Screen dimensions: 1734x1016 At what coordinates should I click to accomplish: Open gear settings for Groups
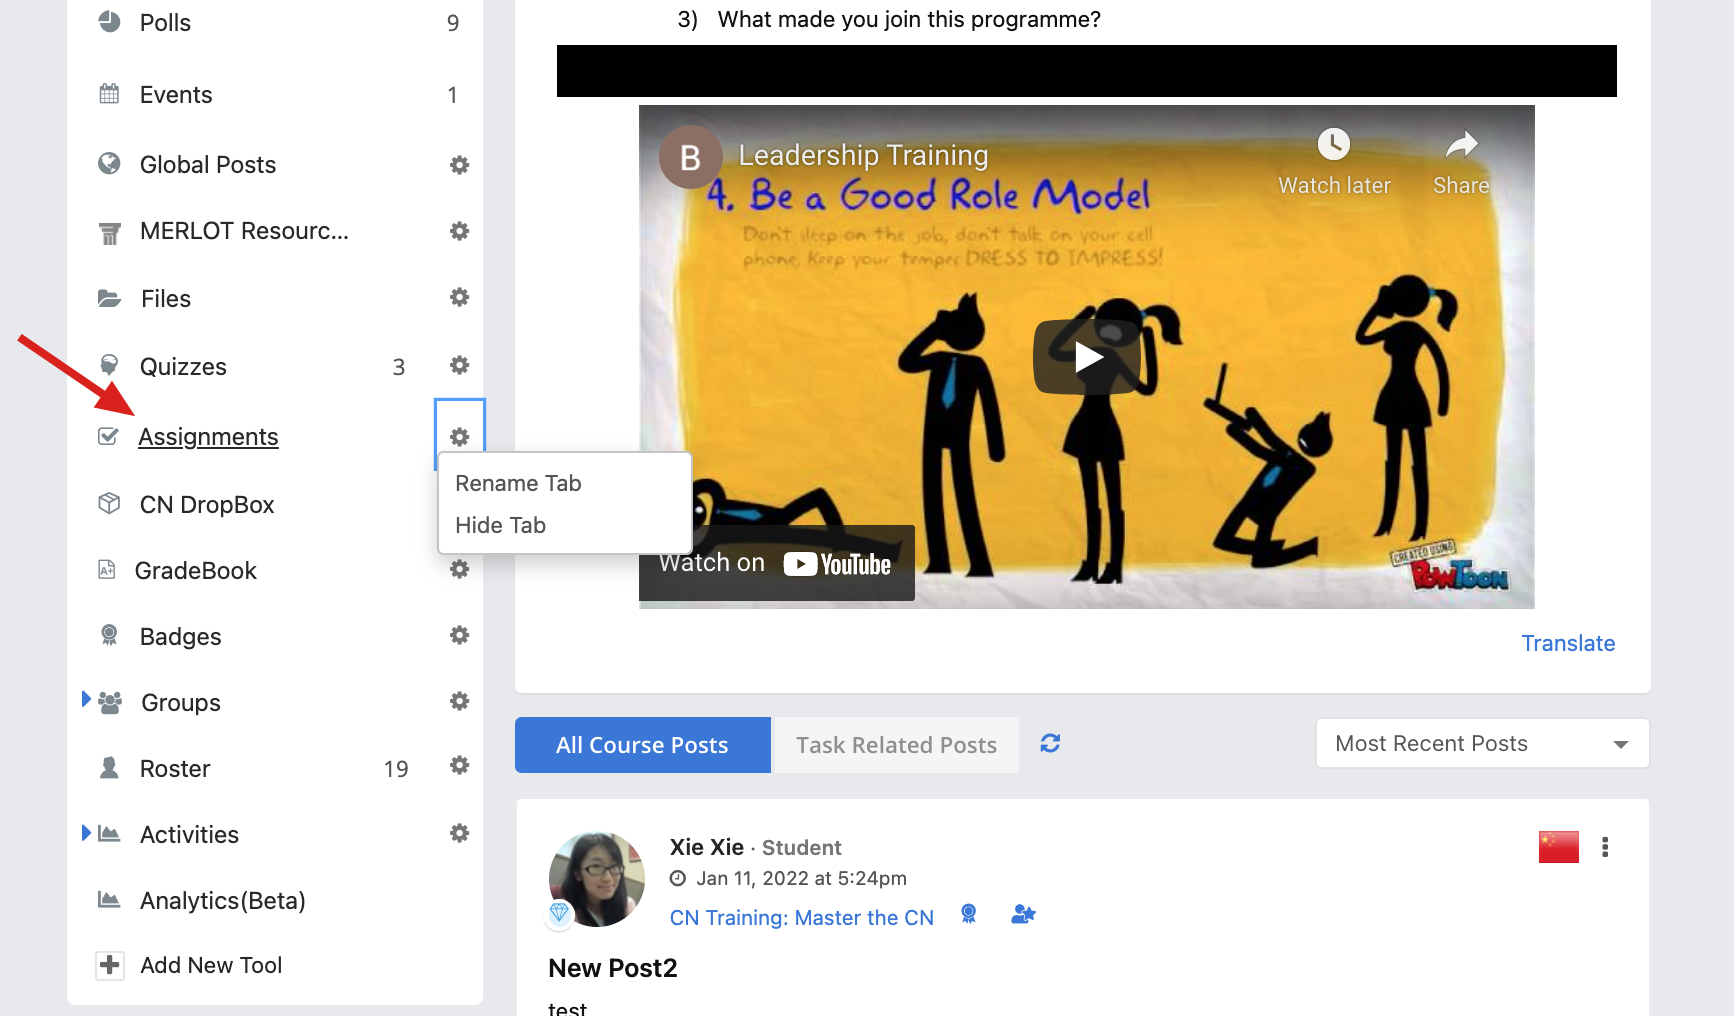459,701
